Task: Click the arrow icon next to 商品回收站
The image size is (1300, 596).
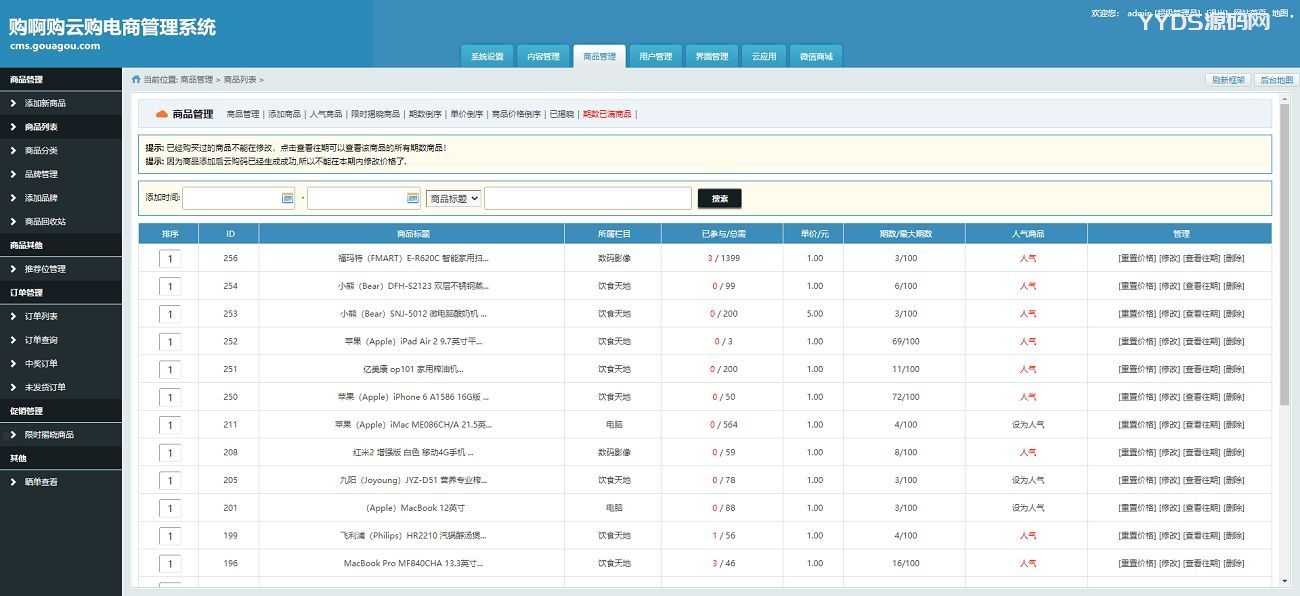Action: (x=13, y=221)
